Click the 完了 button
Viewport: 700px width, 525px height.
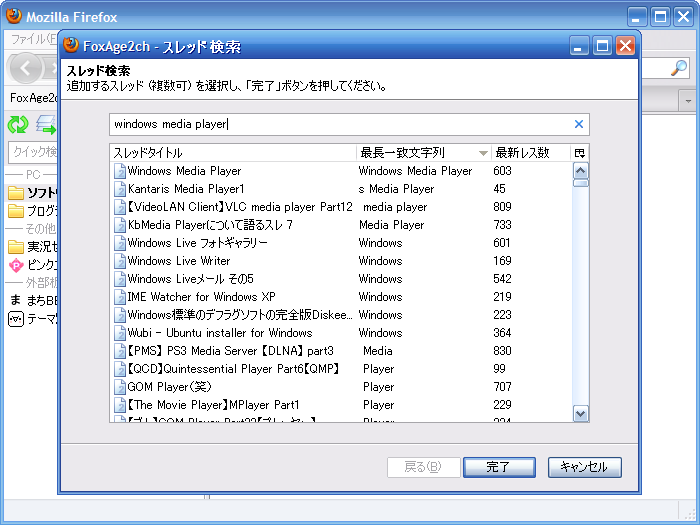tap(499, 467)
